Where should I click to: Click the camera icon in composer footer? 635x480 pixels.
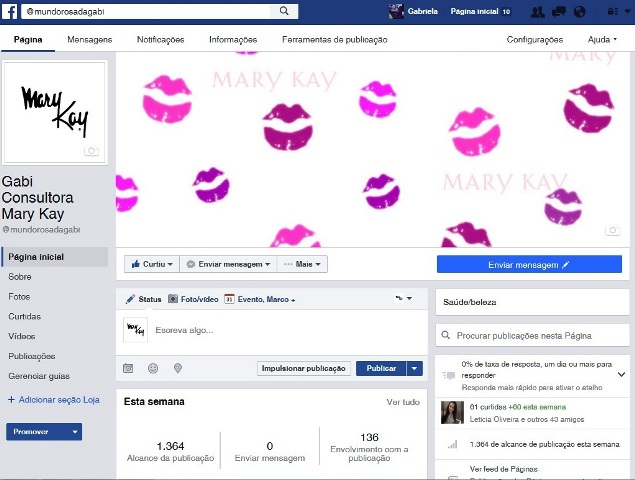(128, 368)
